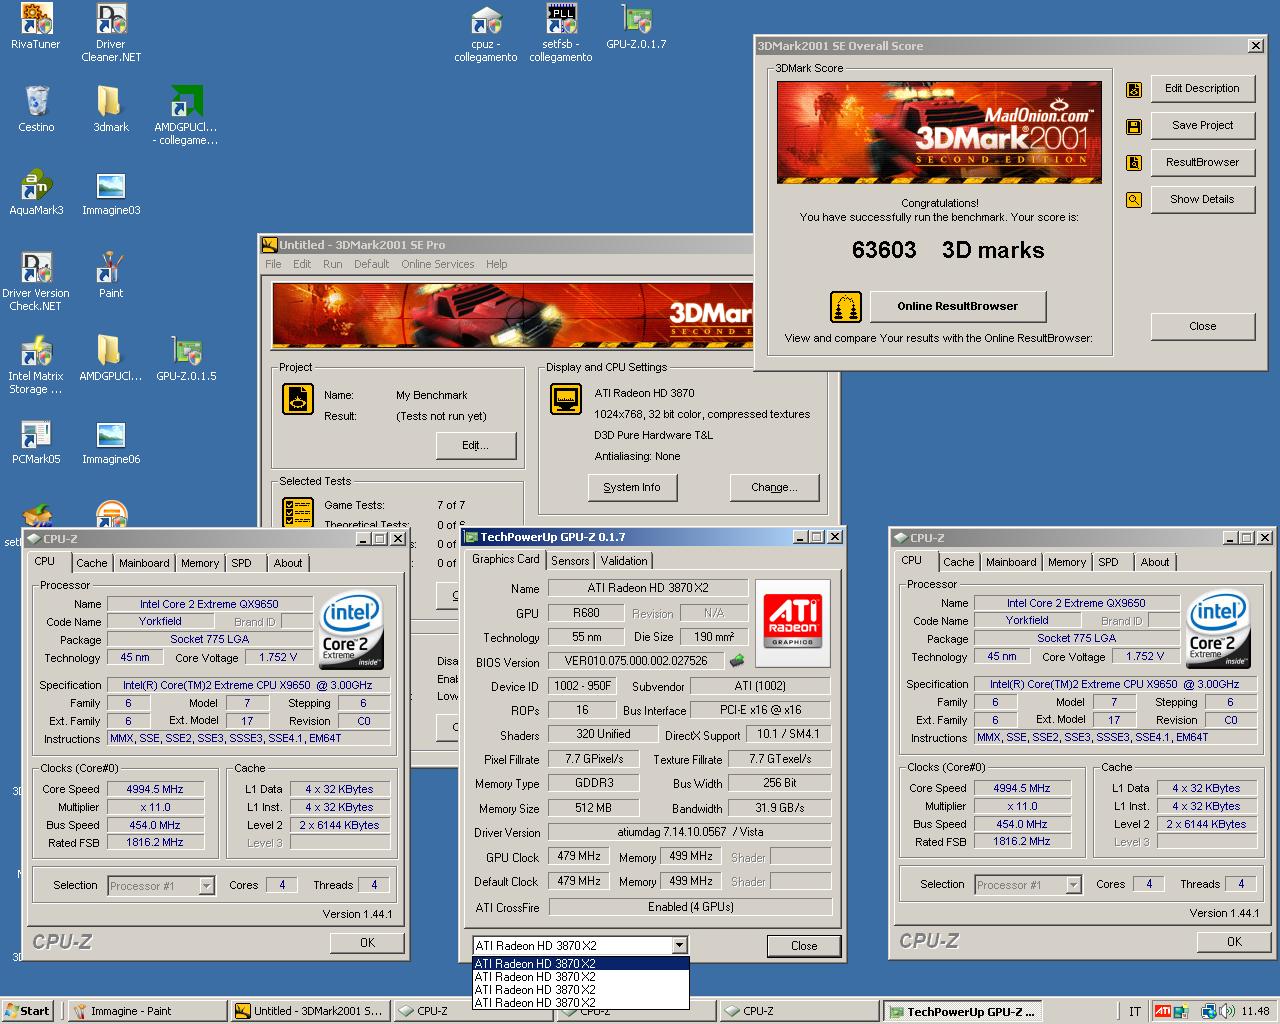The width and height of the screenshot is (1280, 1024).
Task: Open Processor #1 dropdown in right CPU-Z
Action: pos(1073,884)
